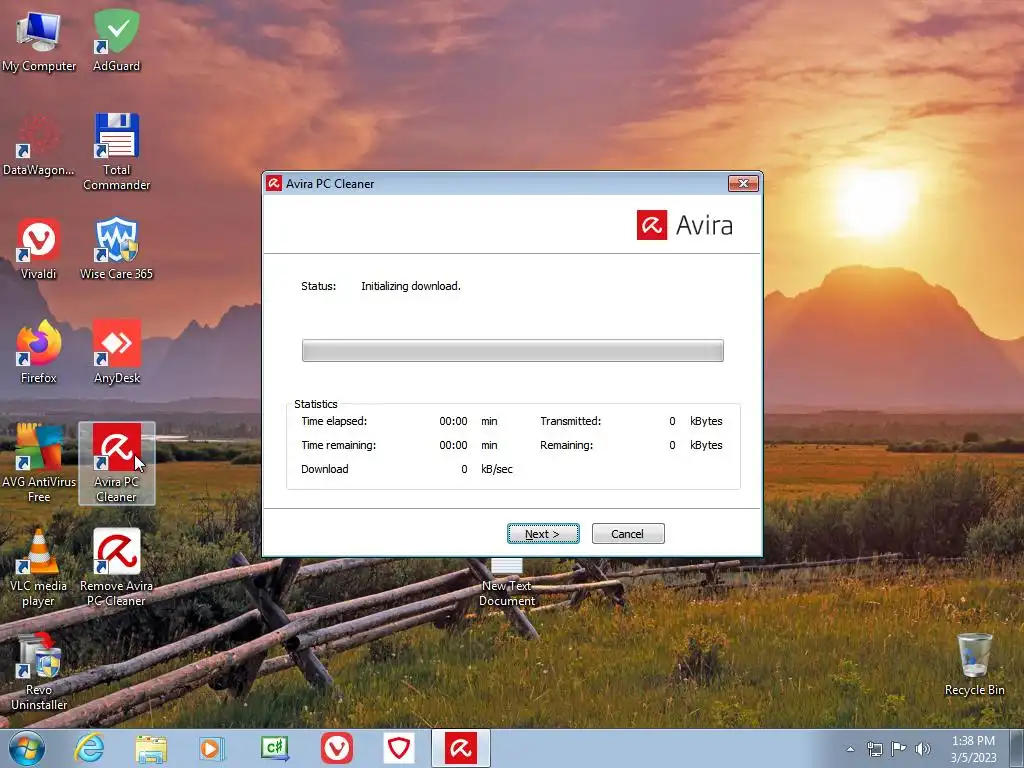The image size is (1024, 768).
Task: Open the Action Center flag icon
Action: 899,749
